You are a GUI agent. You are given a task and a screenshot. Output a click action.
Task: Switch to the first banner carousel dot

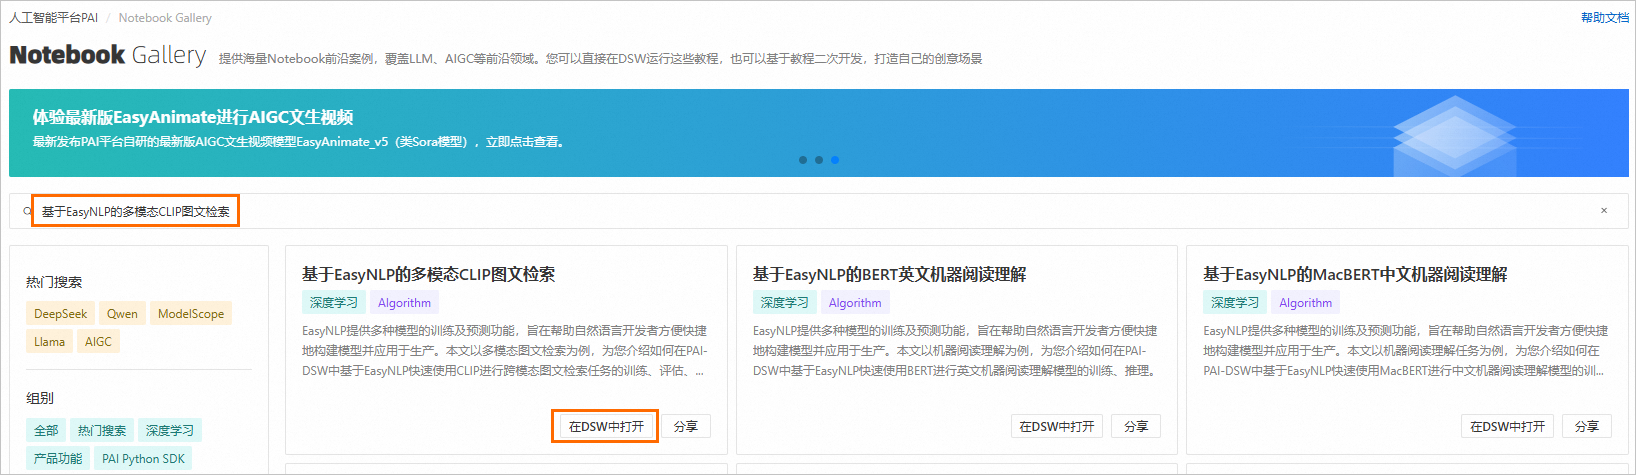[803, 160]
